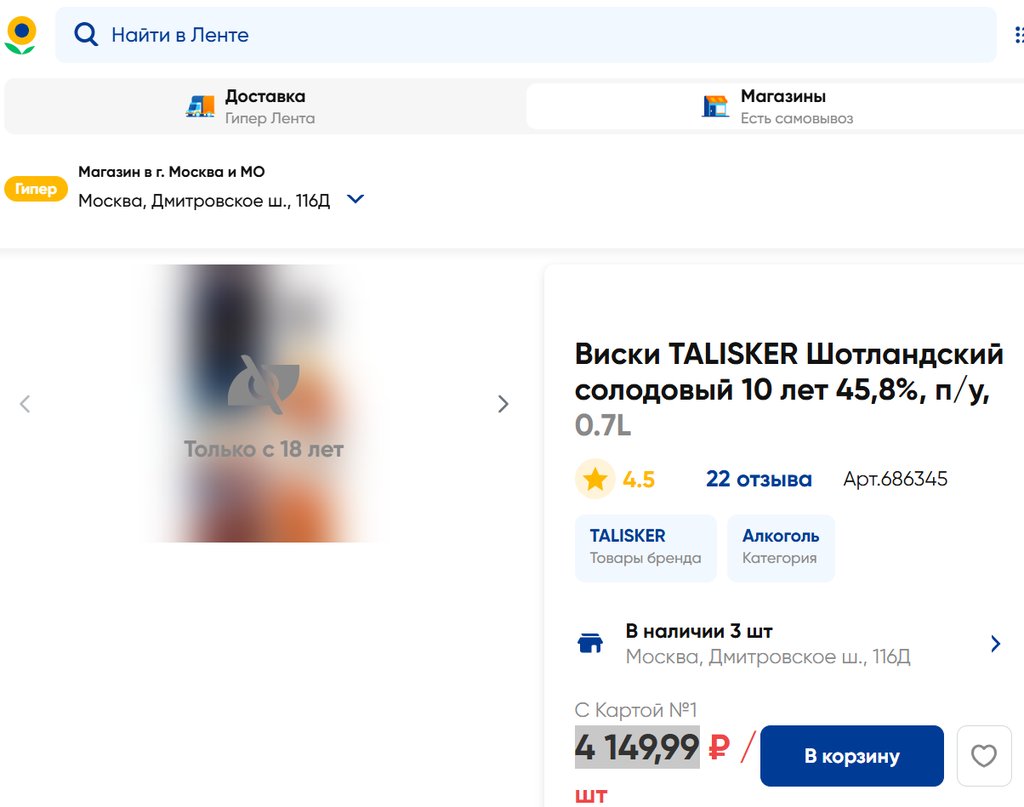1024x807 pixels.
Task: Click the store pickup icon
Action: [x=715, y=106]
